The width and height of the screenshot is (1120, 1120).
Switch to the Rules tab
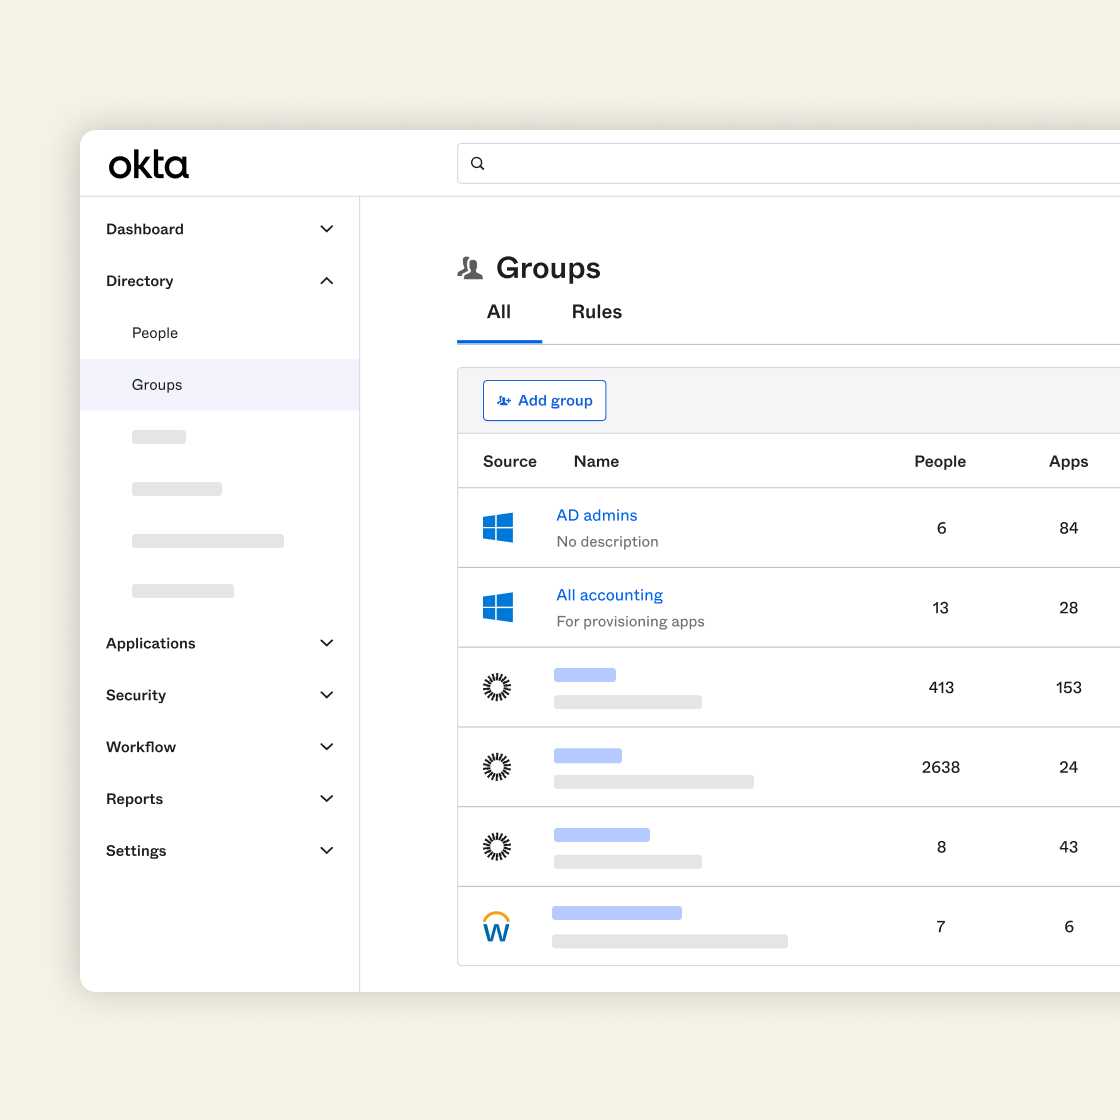596,312
